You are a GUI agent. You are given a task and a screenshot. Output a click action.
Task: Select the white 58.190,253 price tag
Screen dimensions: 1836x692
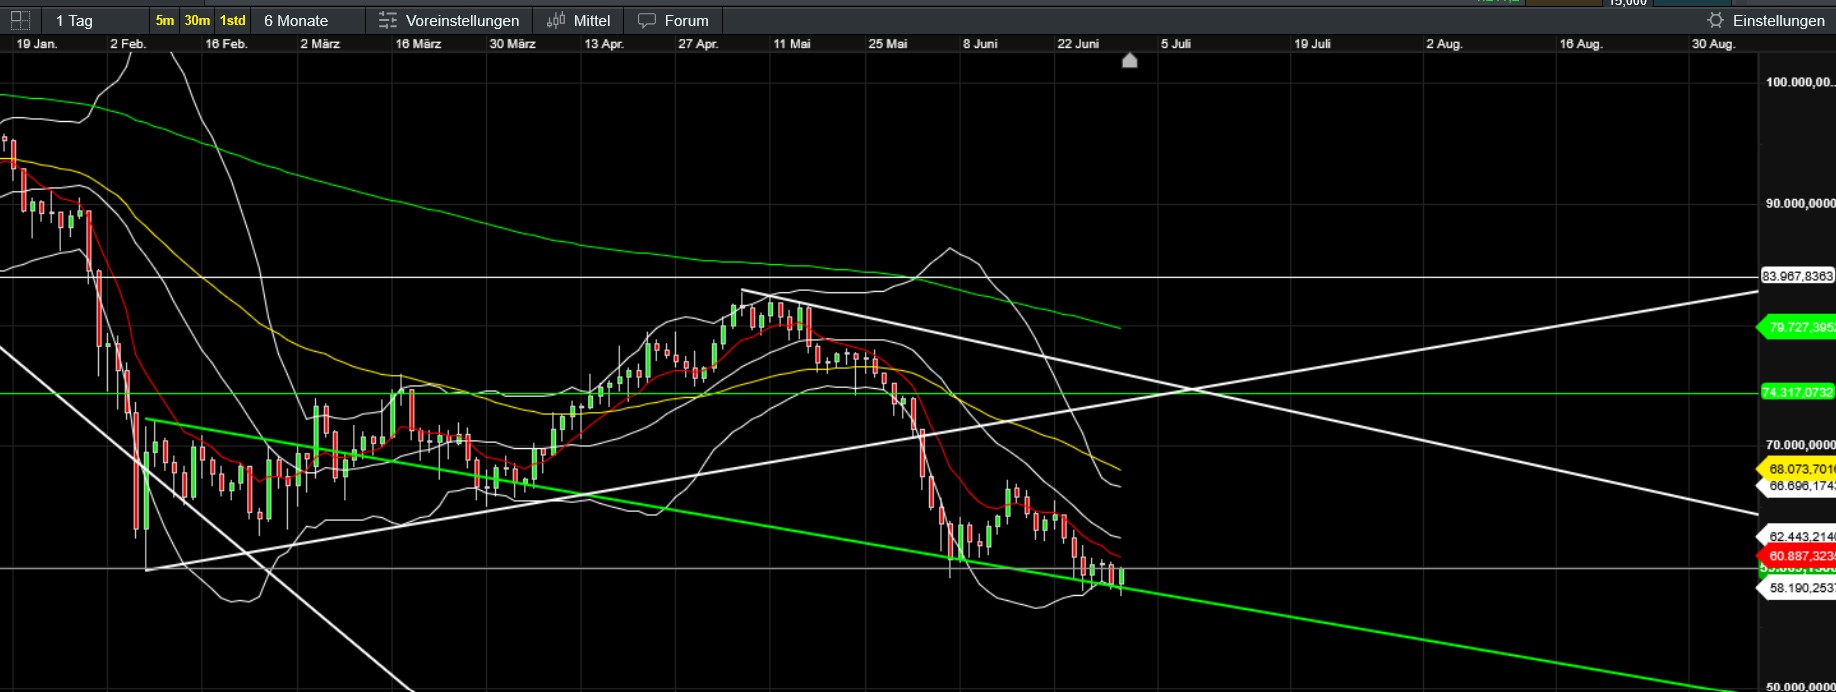click(x=1797, y=588)
